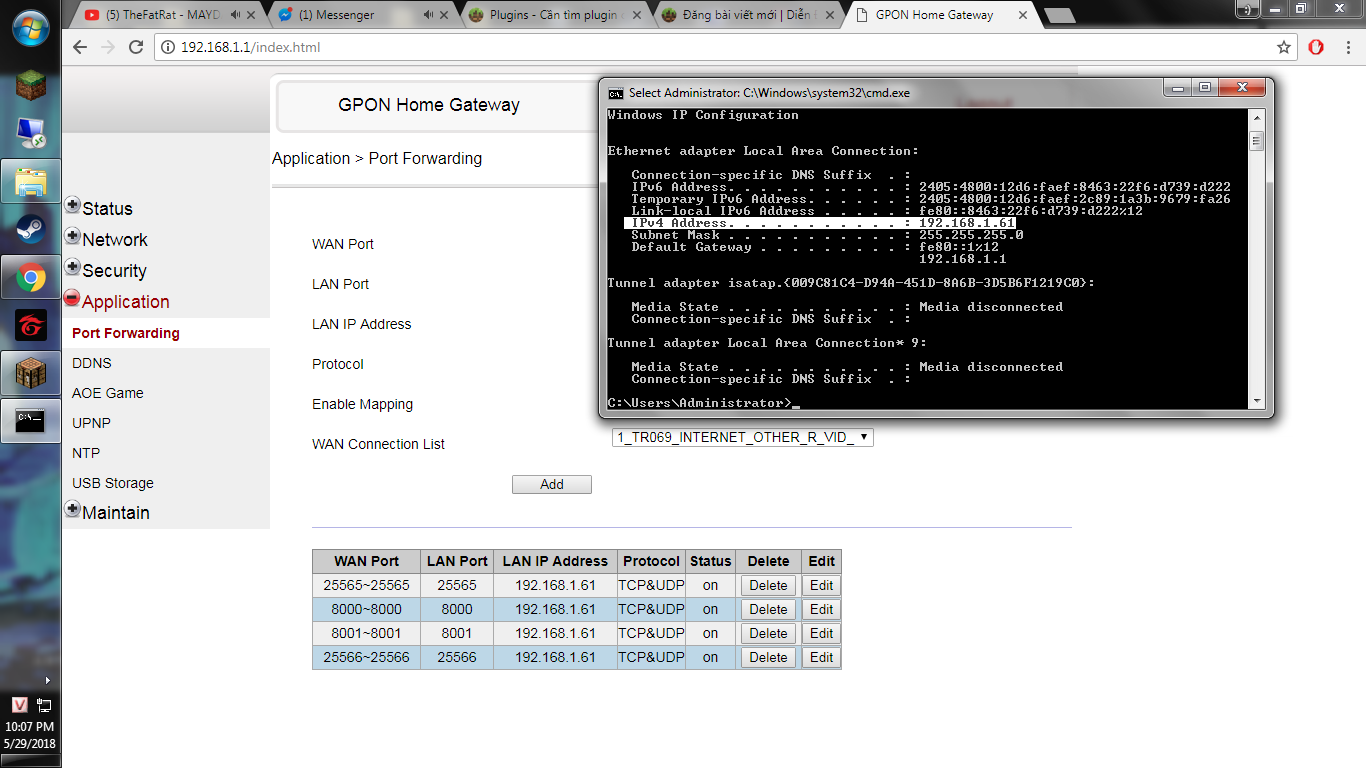The width and height of the screenshot is (1366, 768).
Task: Open the network tray icon
Action: [x=43, y=705]
